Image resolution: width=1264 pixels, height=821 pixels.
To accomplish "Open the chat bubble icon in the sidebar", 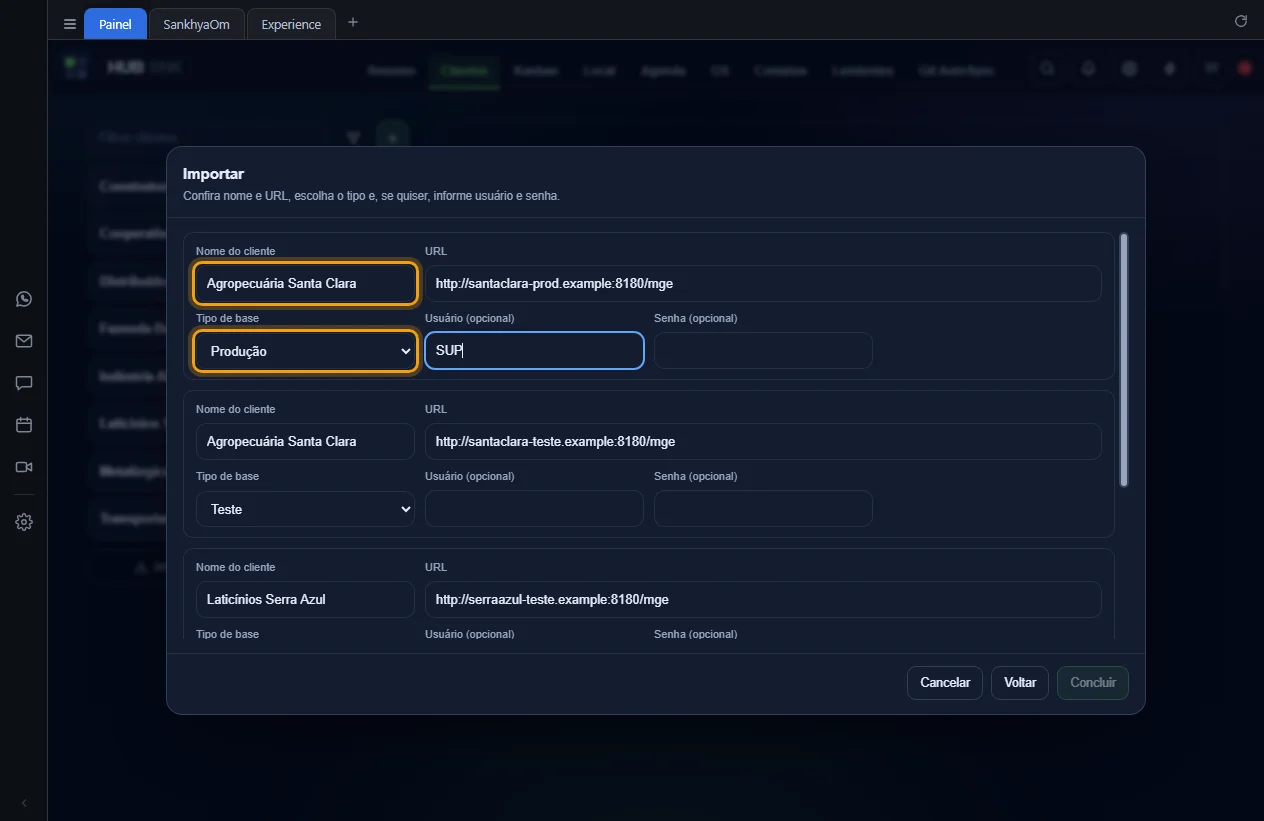I will (x=24, y=383).
